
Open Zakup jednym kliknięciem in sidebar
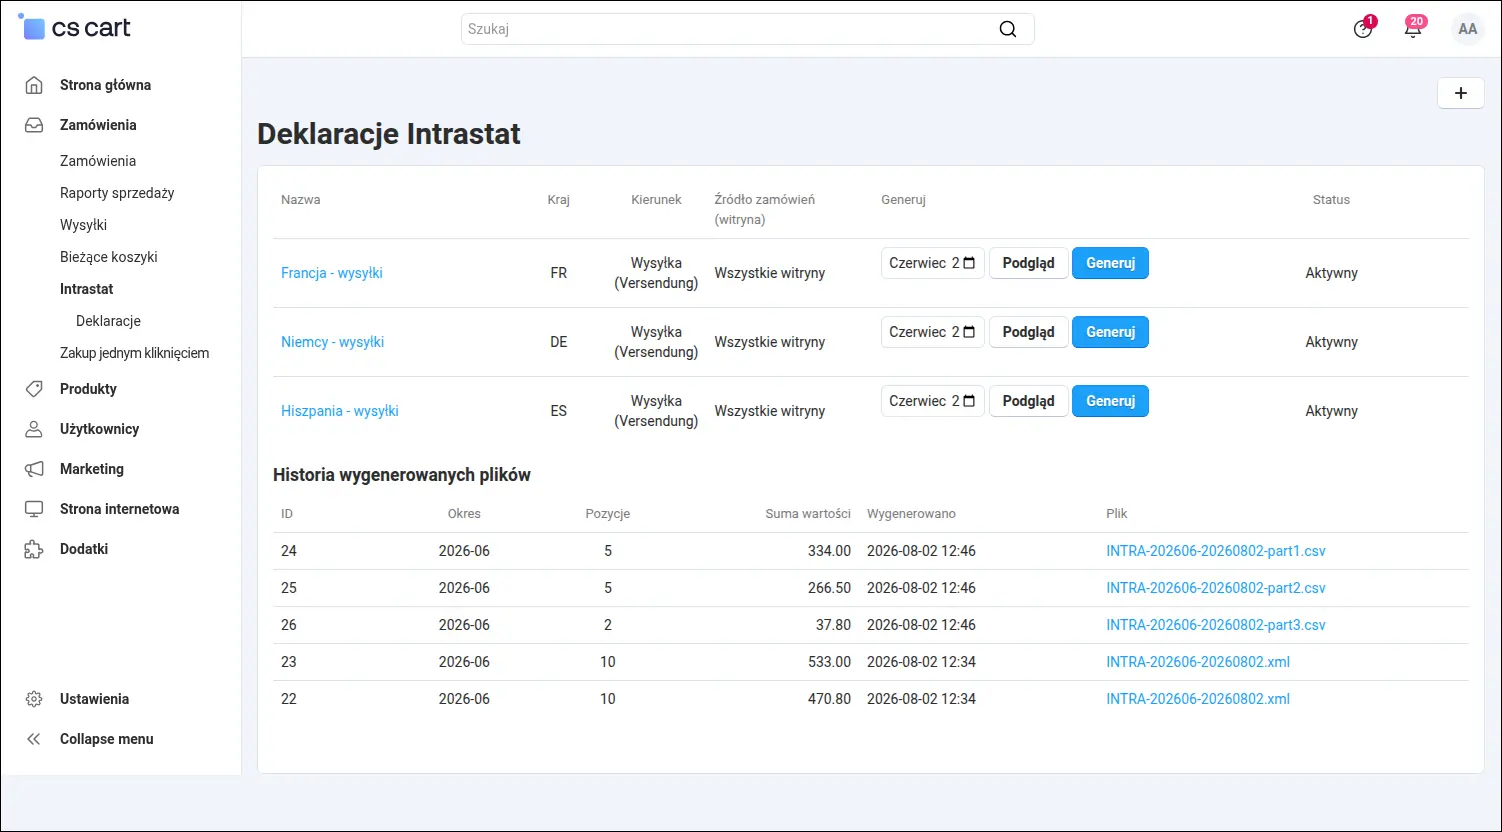click(x=134, y=353)
